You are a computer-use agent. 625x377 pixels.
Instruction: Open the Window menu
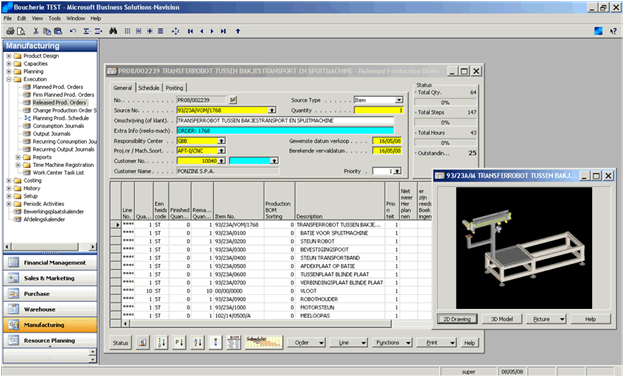[x=75, y=18]
